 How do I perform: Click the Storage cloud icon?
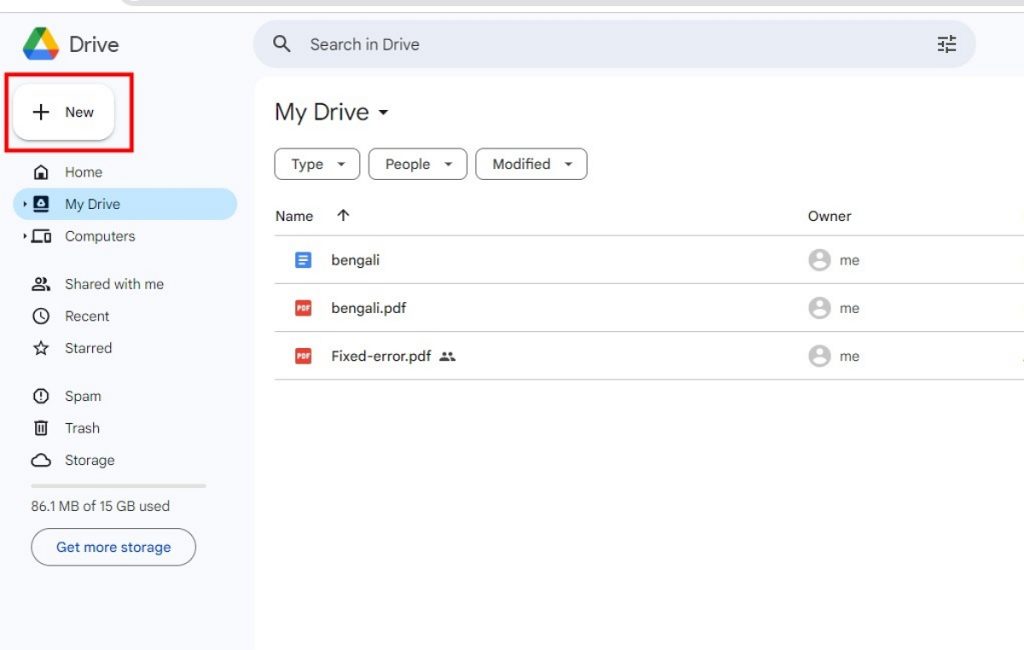click(41, 460)
